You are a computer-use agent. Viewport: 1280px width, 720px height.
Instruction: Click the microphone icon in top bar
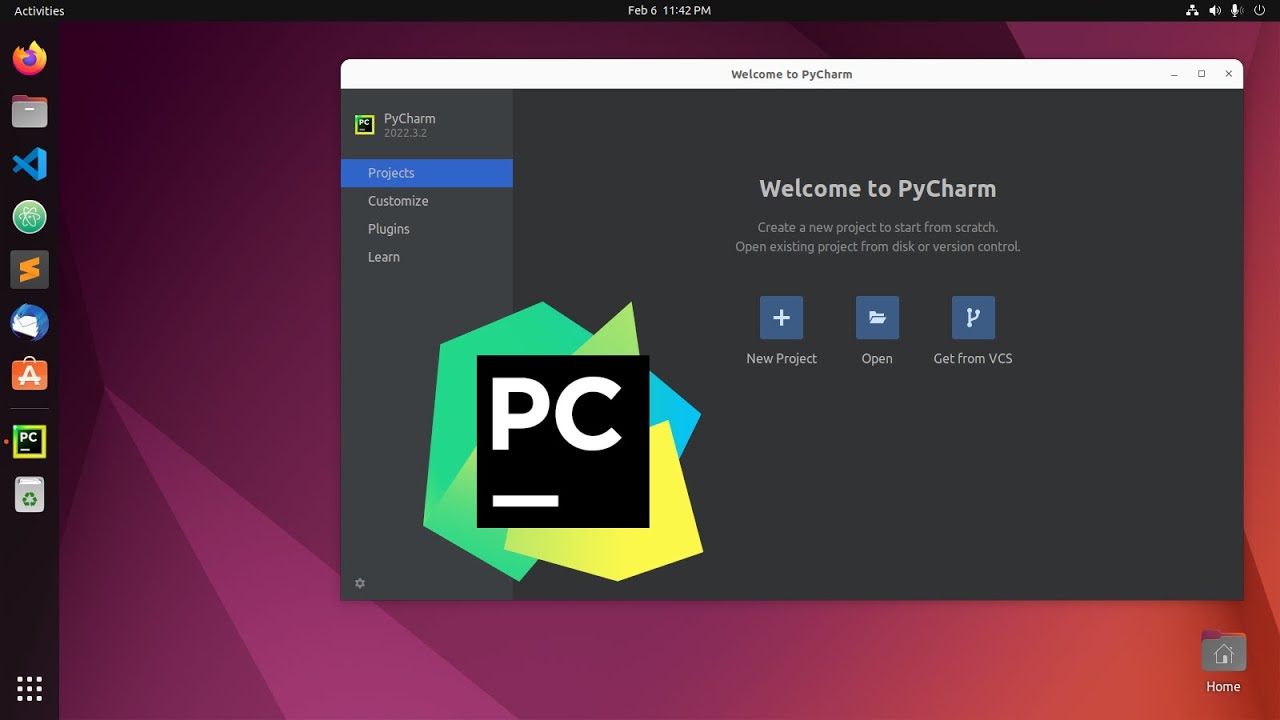(x=1237, y=10)
